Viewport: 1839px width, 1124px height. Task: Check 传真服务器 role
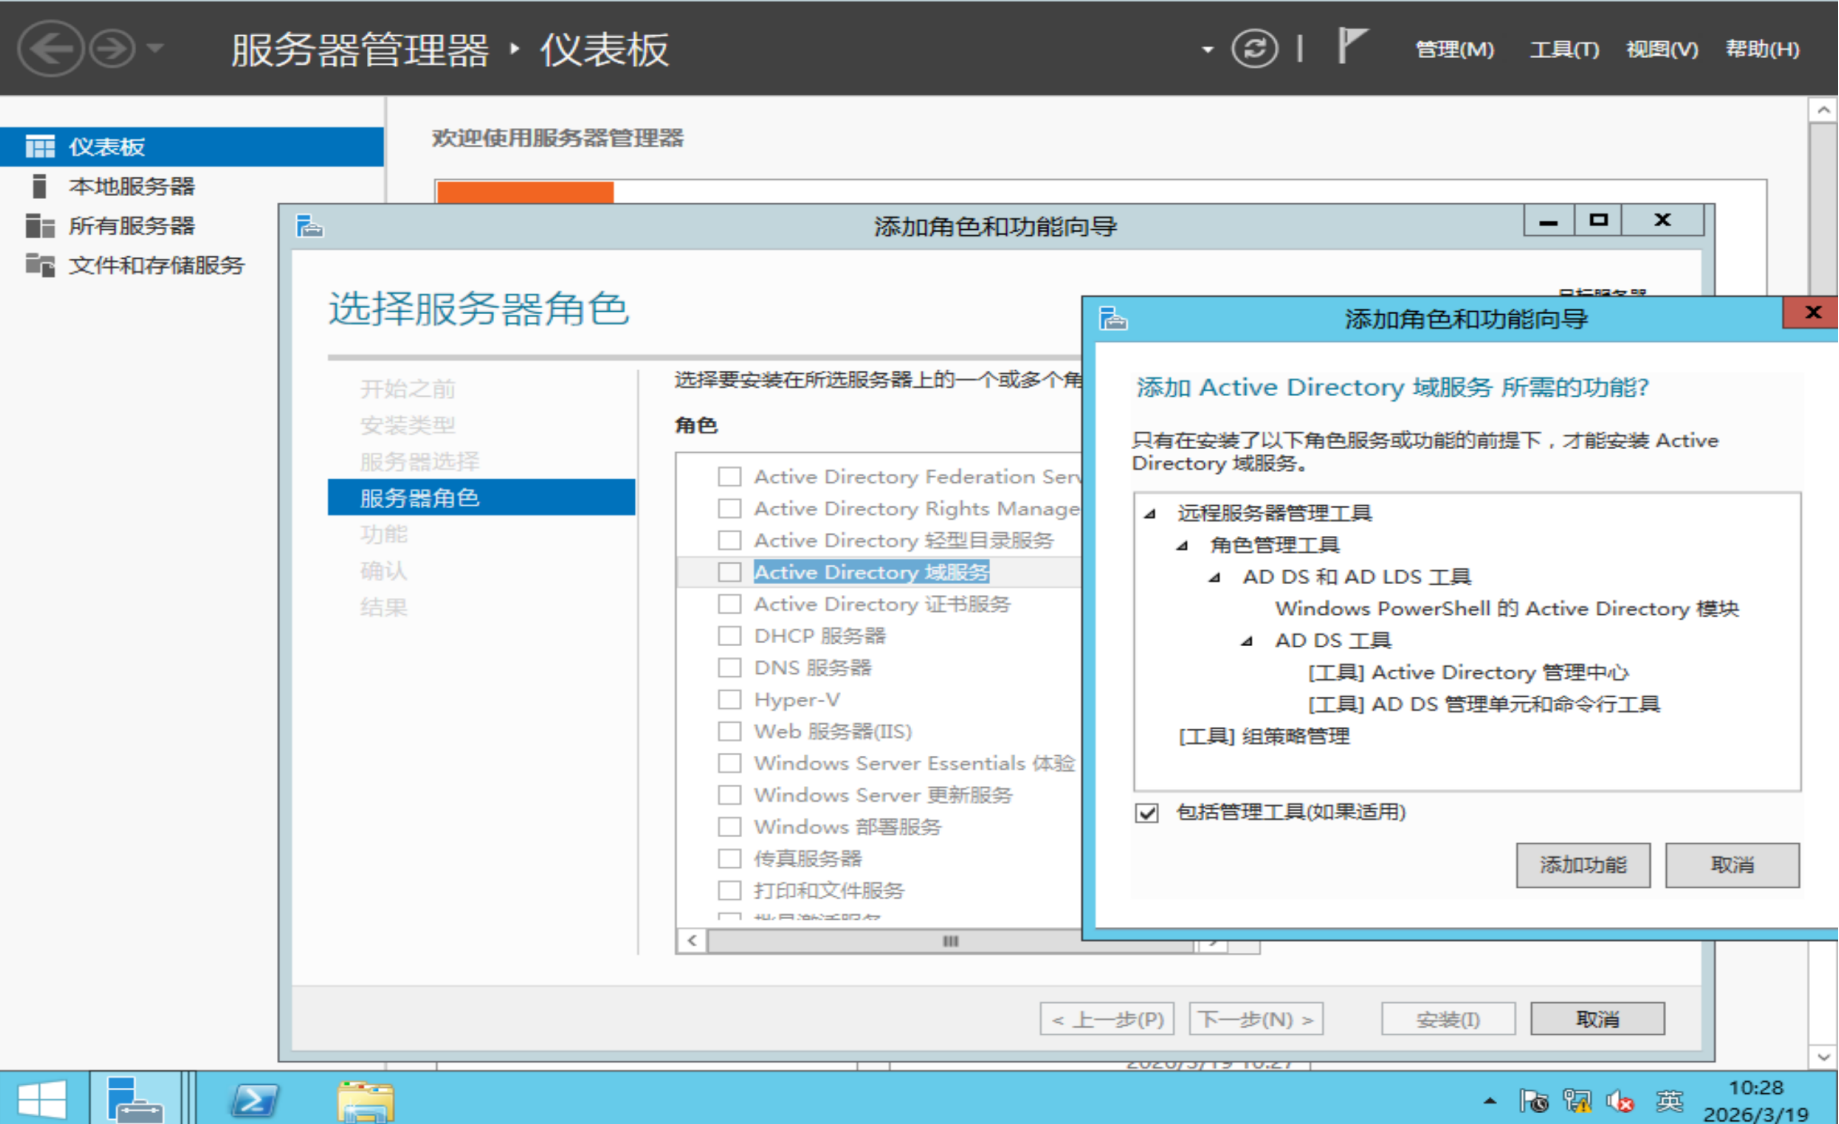pos(730,859)
